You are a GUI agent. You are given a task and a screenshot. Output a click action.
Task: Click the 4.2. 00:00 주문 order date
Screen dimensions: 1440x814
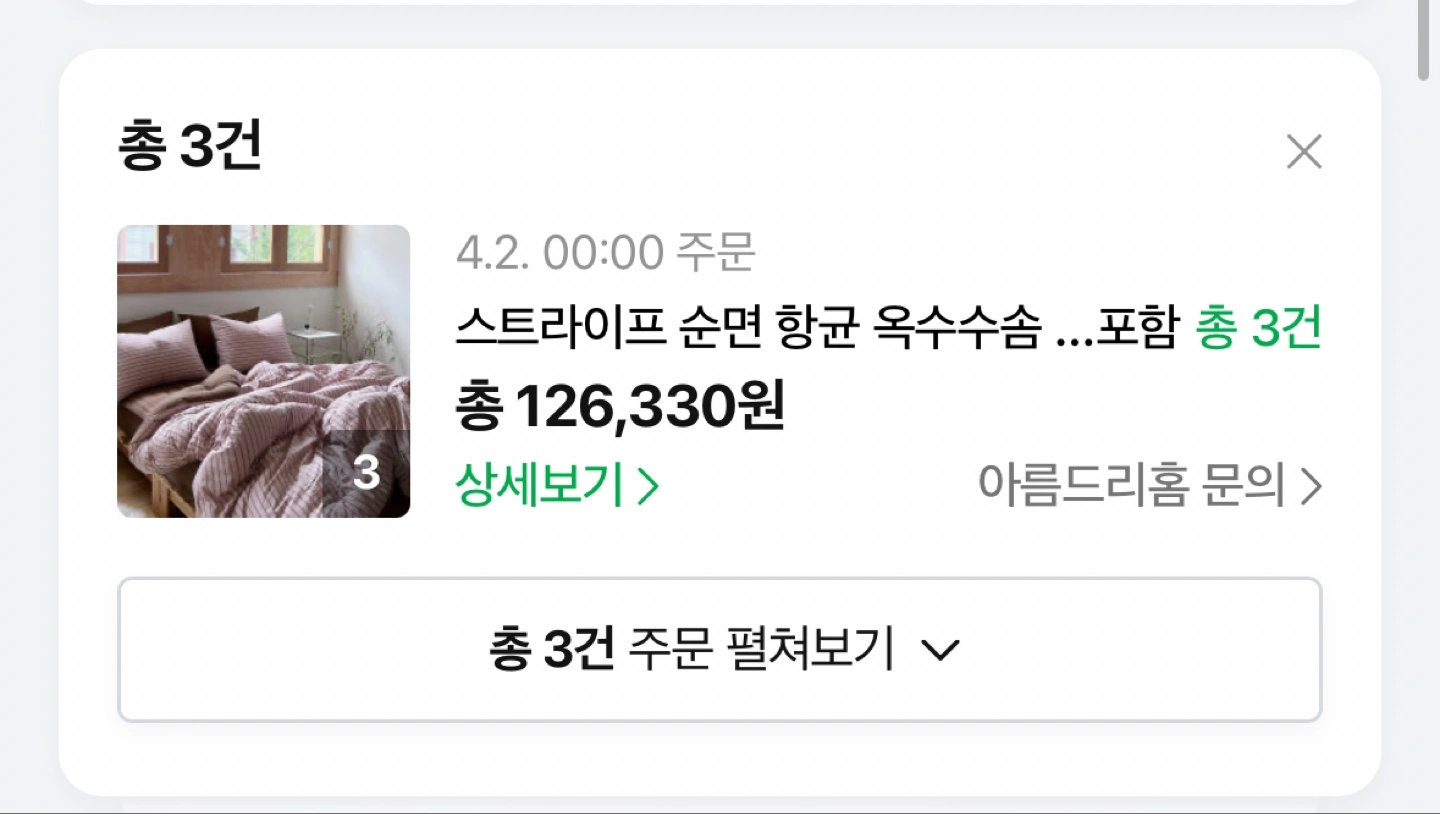(605, 252)
